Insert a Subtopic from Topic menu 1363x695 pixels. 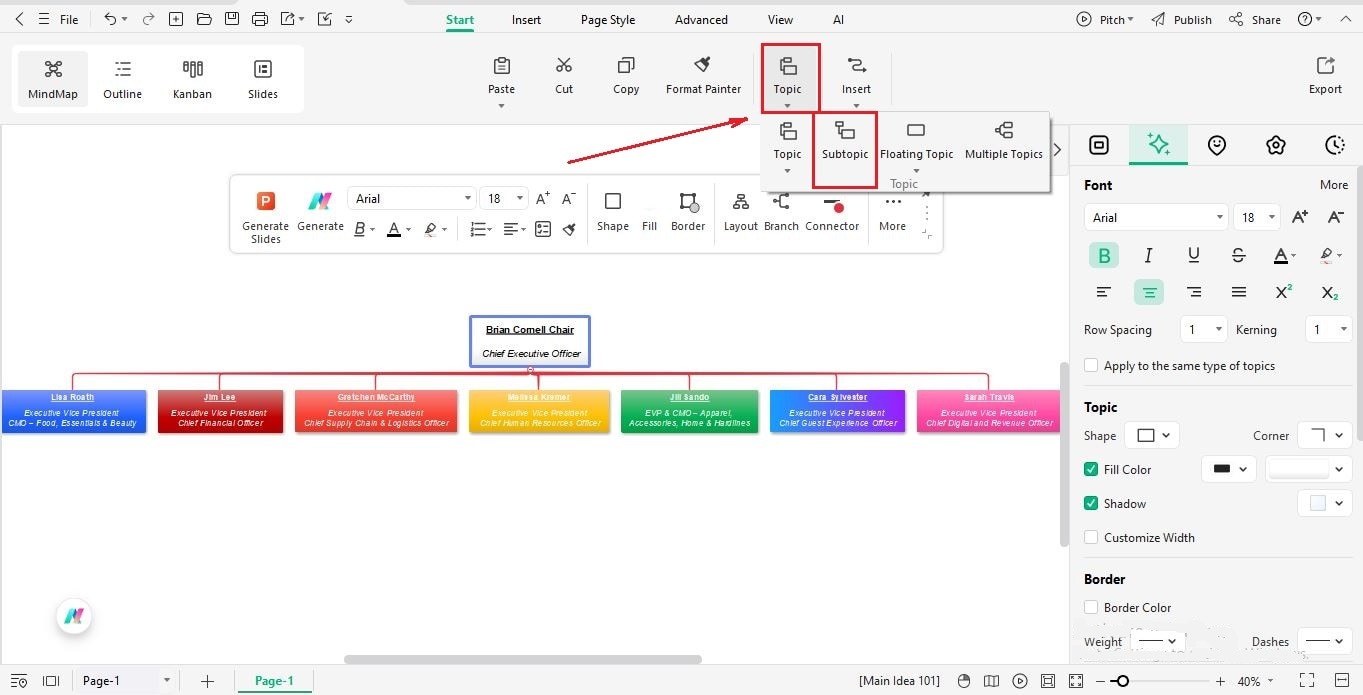[x=845, y=140]
